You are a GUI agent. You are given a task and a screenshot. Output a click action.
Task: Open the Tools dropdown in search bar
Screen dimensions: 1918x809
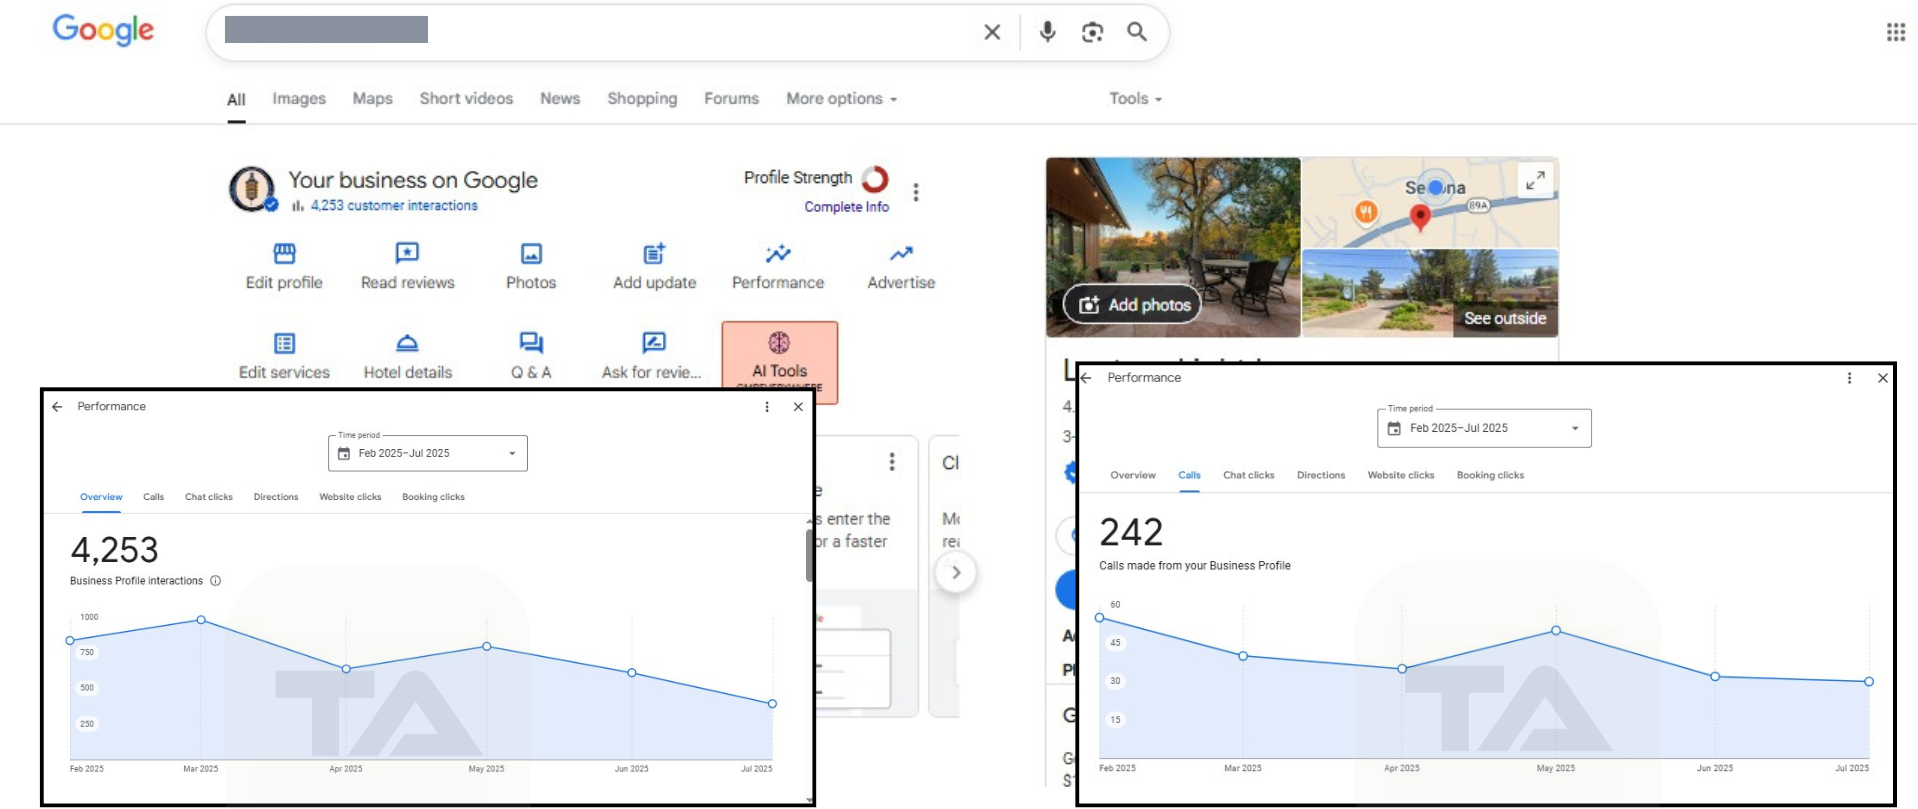pyautogui.click(x=1135, y=99)
